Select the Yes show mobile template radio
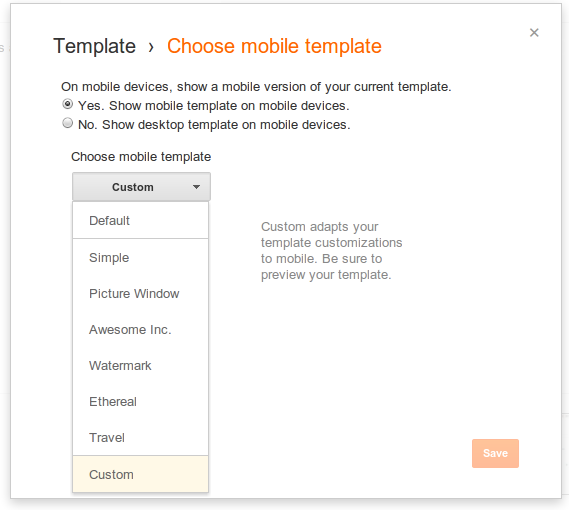 click(x=67, y=104)
